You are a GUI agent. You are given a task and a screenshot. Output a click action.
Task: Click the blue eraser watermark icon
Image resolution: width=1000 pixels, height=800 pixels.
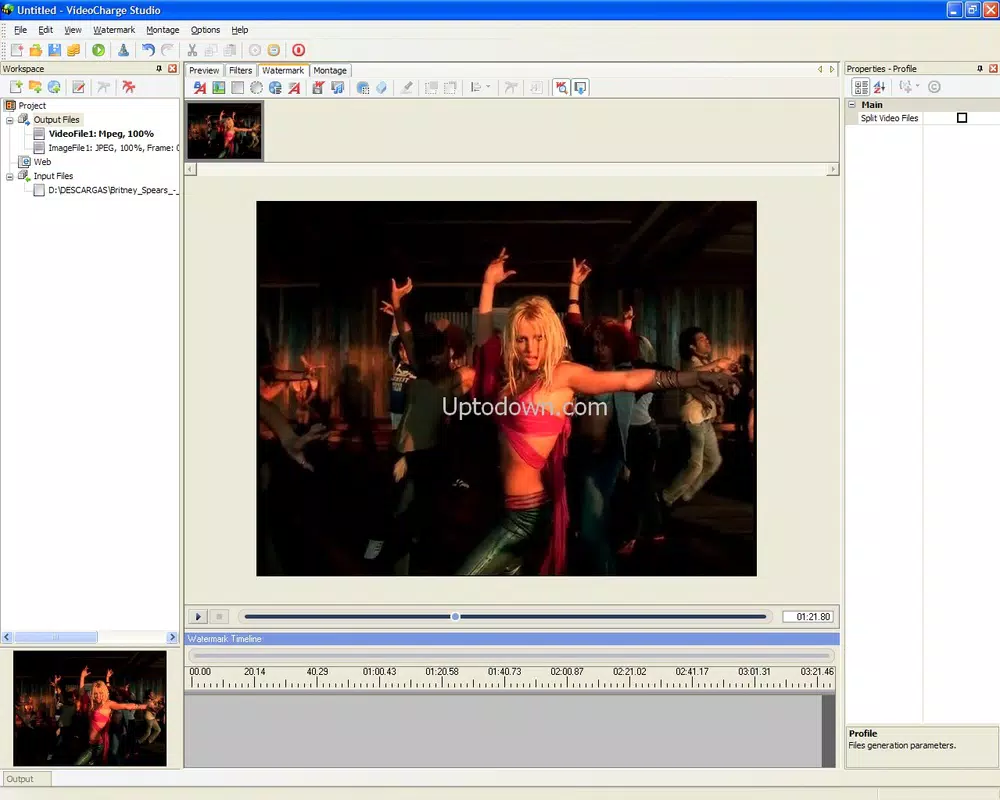381,87
